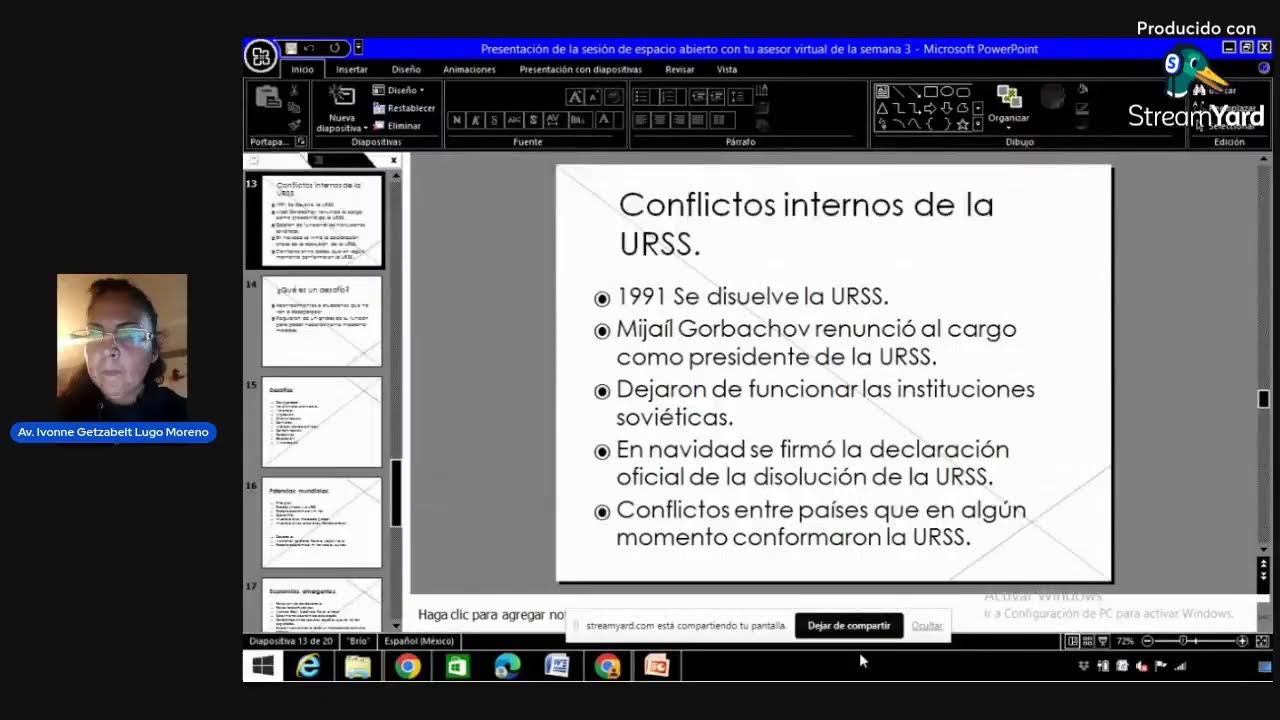Select the star shape in gallery
The width and height of the screenshot is (1280, 720).
pyautogui.click(x=963, y=124)
